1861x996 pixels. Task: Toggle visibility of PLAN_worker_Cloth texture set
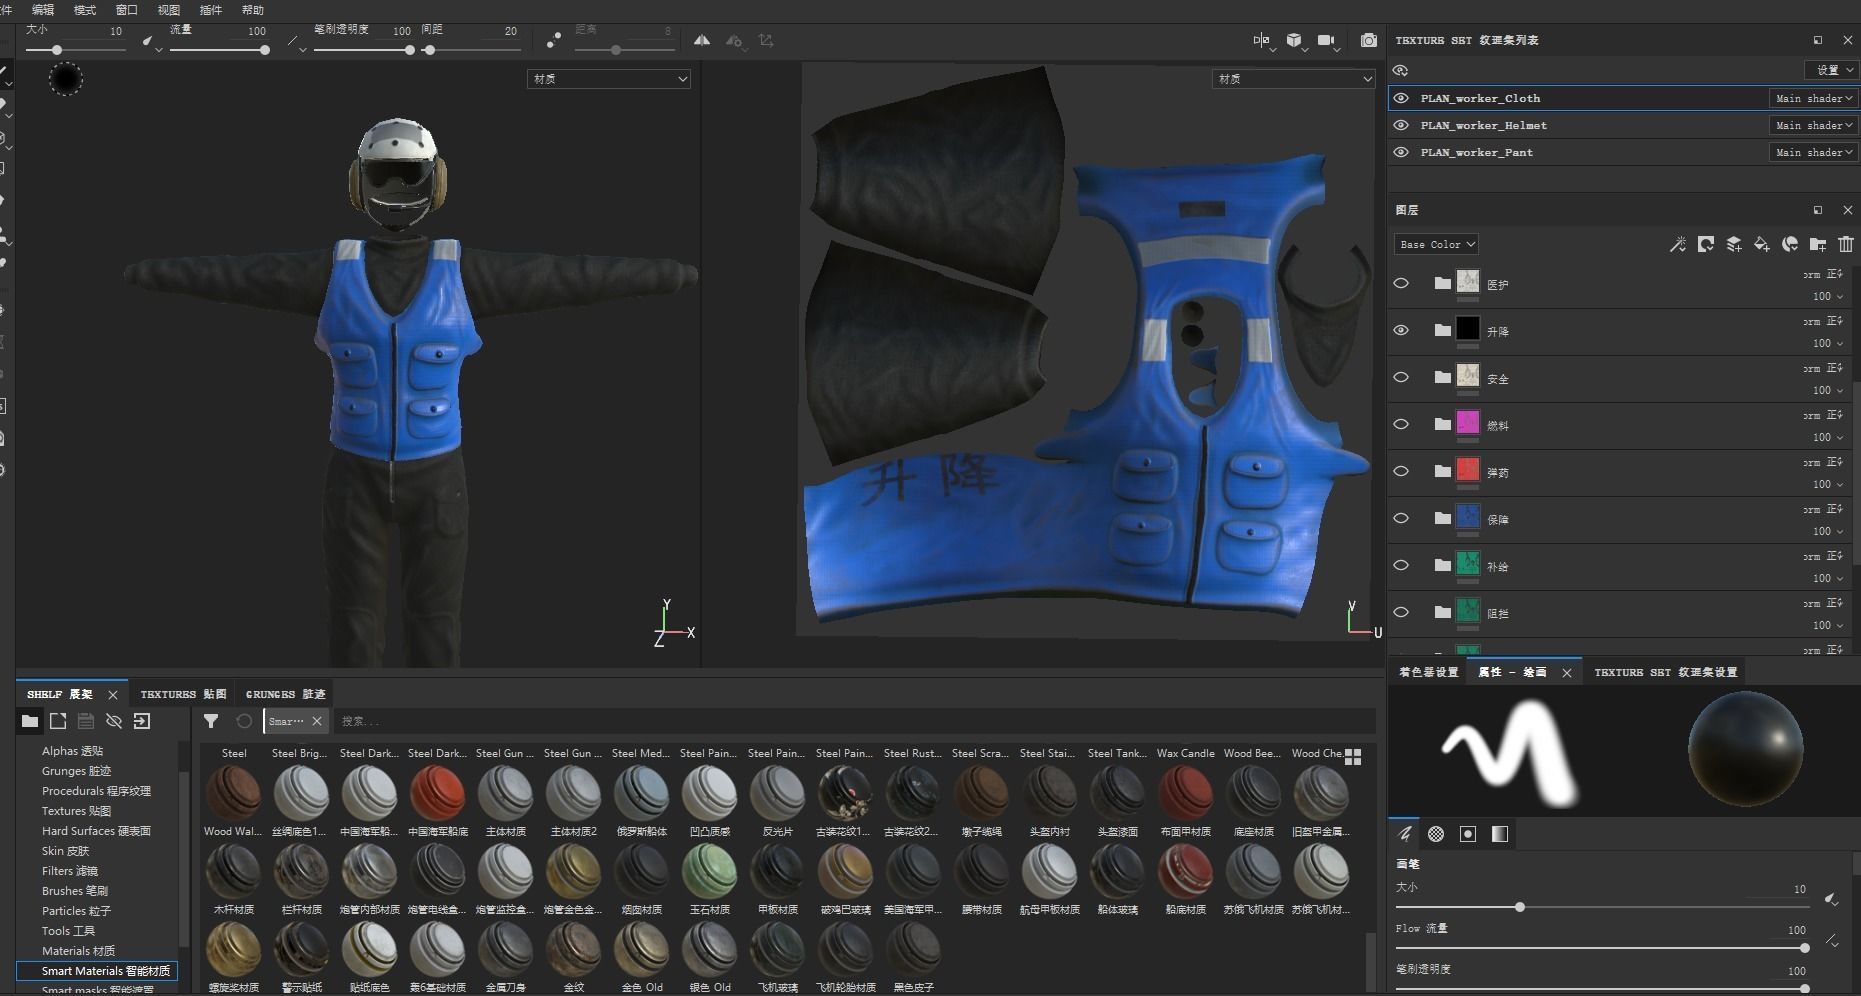[x=1401, y=98]
